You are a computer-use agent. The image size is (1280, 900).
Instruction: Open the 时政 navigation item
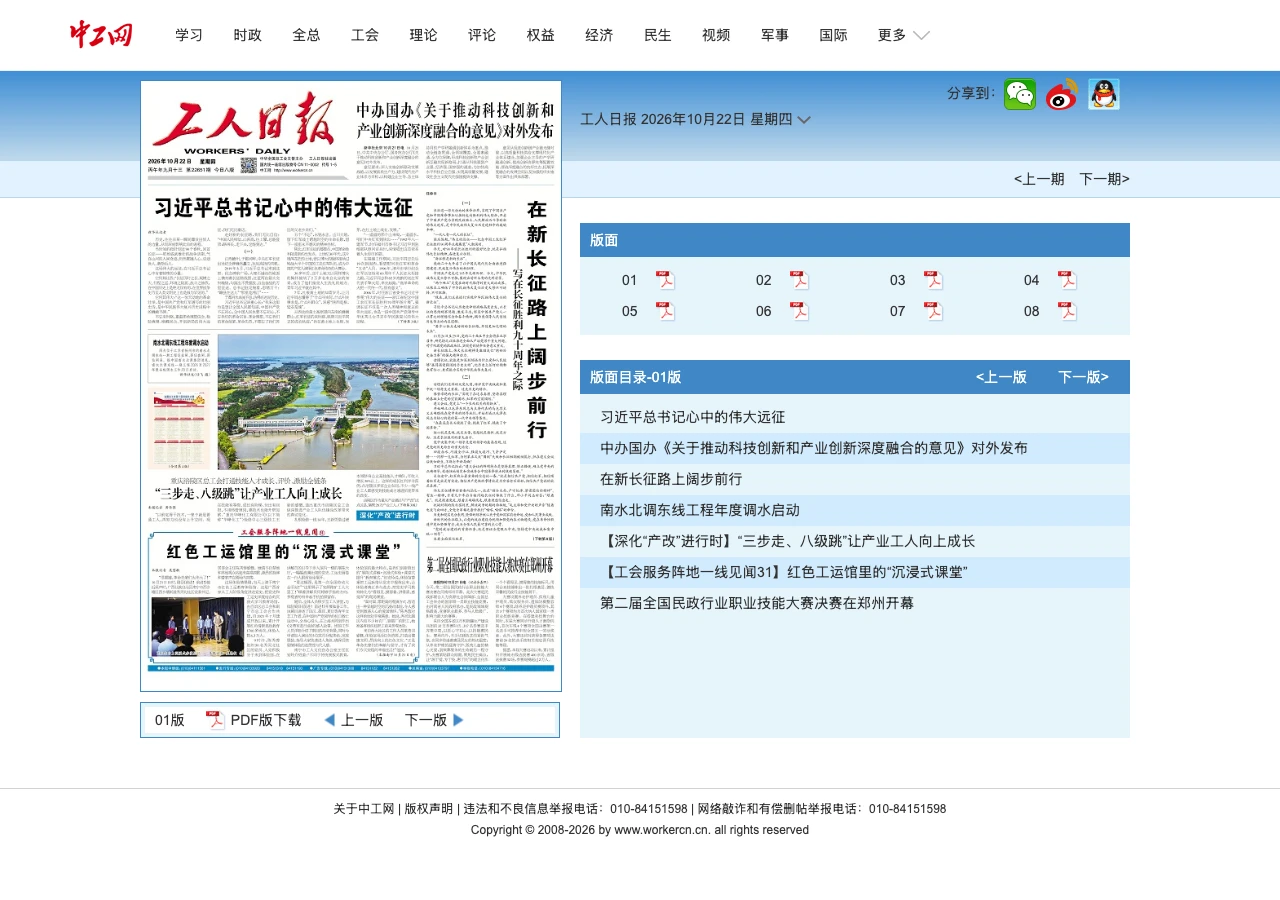click(248, 35)
